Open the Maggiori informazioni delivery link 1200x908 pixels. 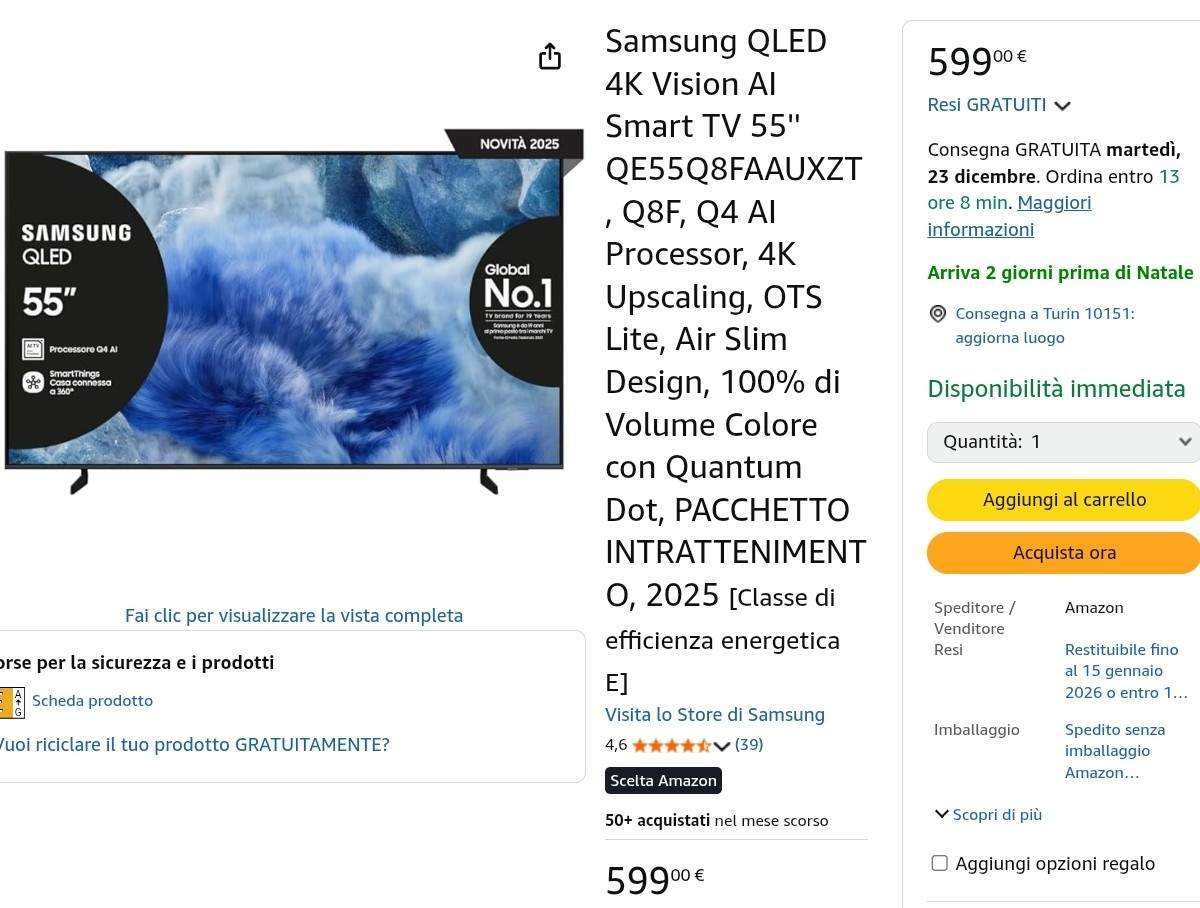[1009, 216]
